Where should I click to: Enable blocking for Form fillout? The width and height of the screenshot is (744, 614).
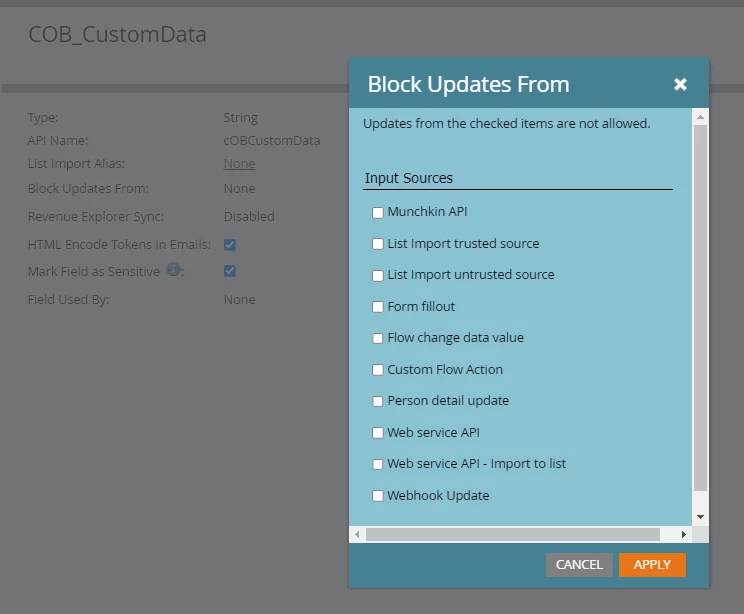pos(378,307)
